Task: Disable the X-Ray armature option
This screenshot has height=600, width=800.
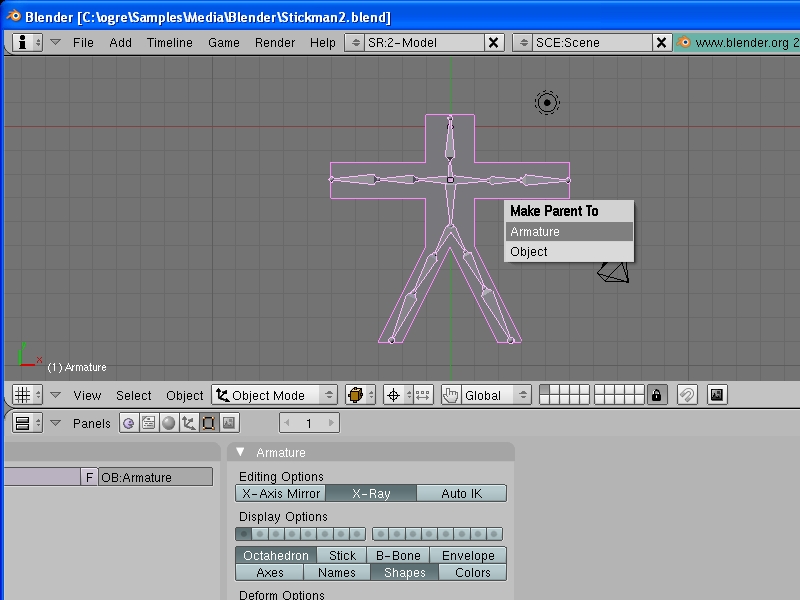Action: tap(371, 493)
